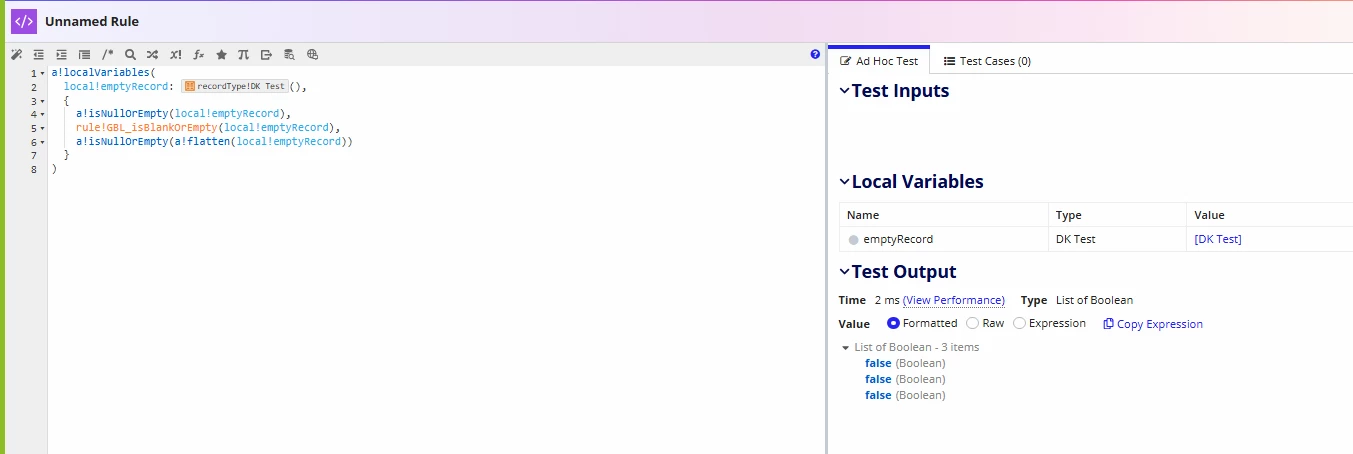This screenshot has height=454, width=1353.
Task: Click the List of Boolean type text
Action: click(1094, 300)
